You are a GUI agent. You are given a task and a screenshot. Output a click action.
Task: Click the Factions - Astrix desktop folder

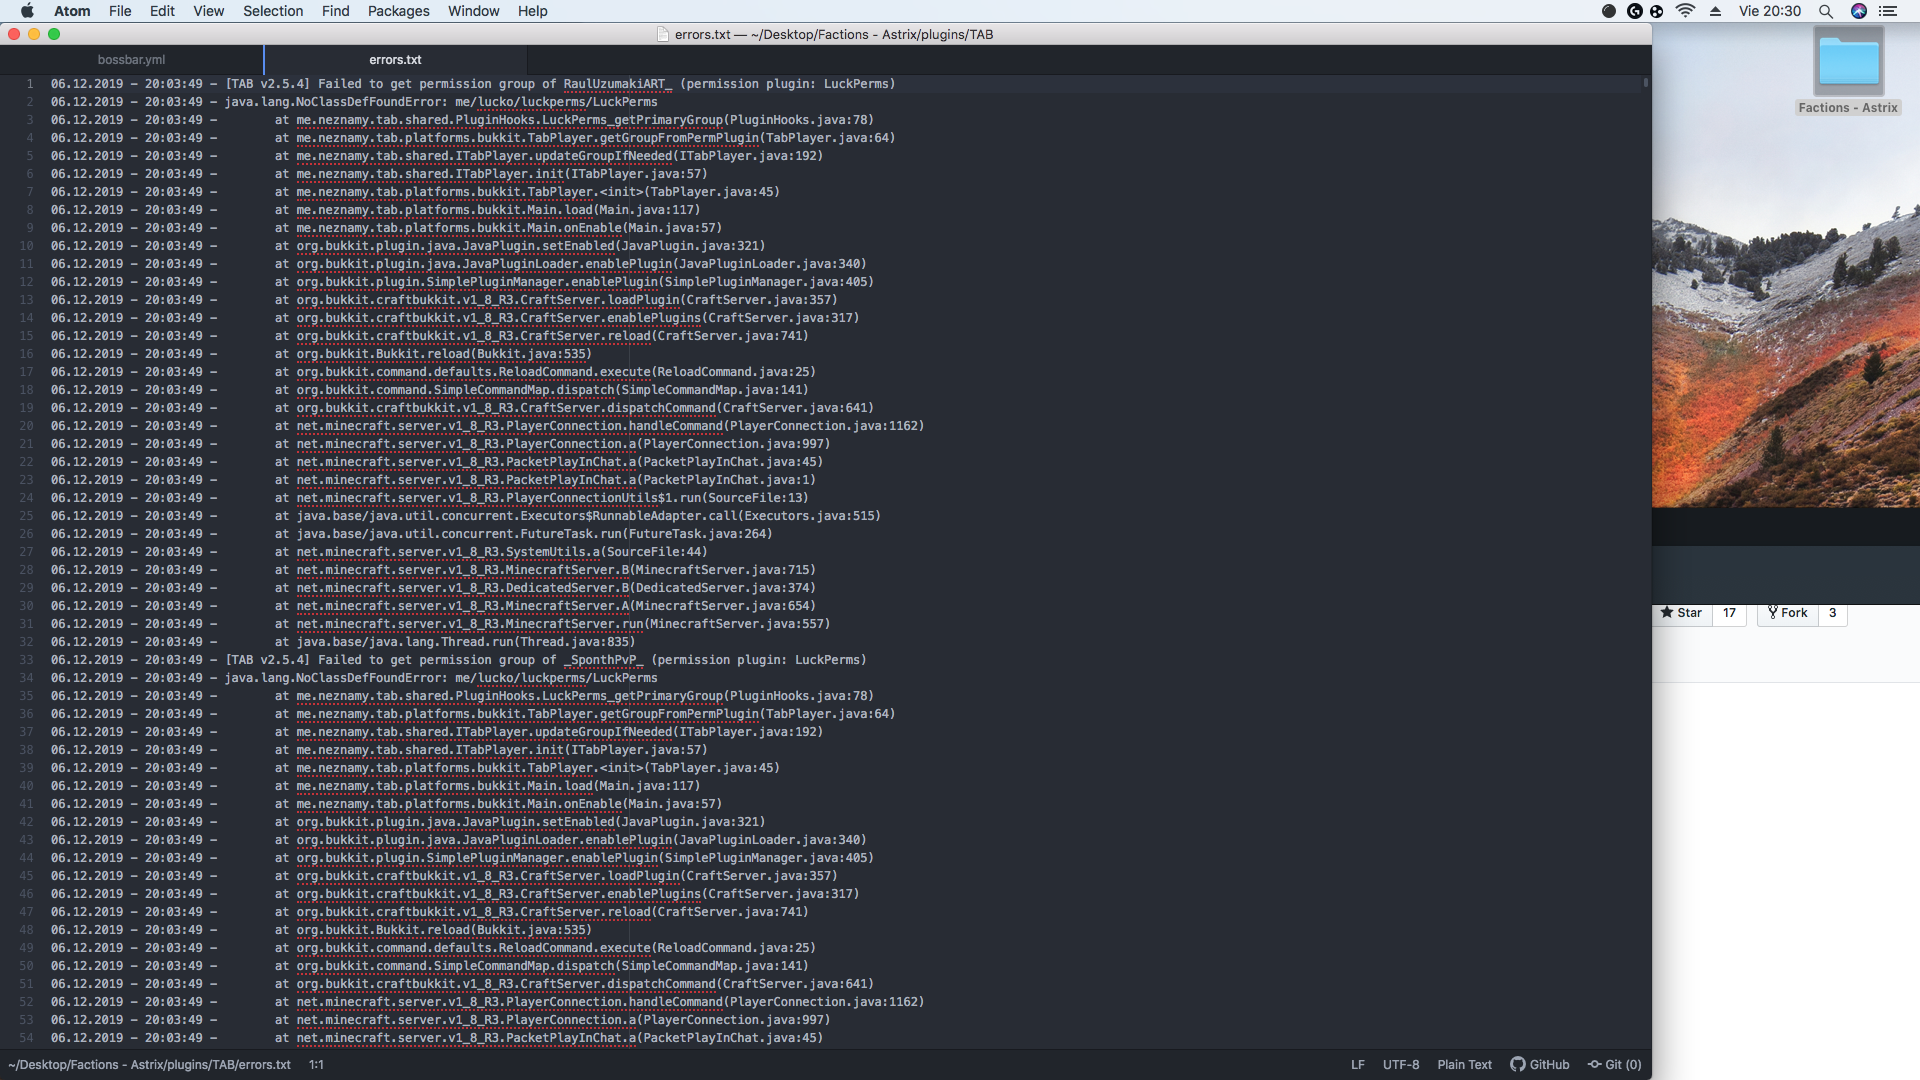point(1848,70)
